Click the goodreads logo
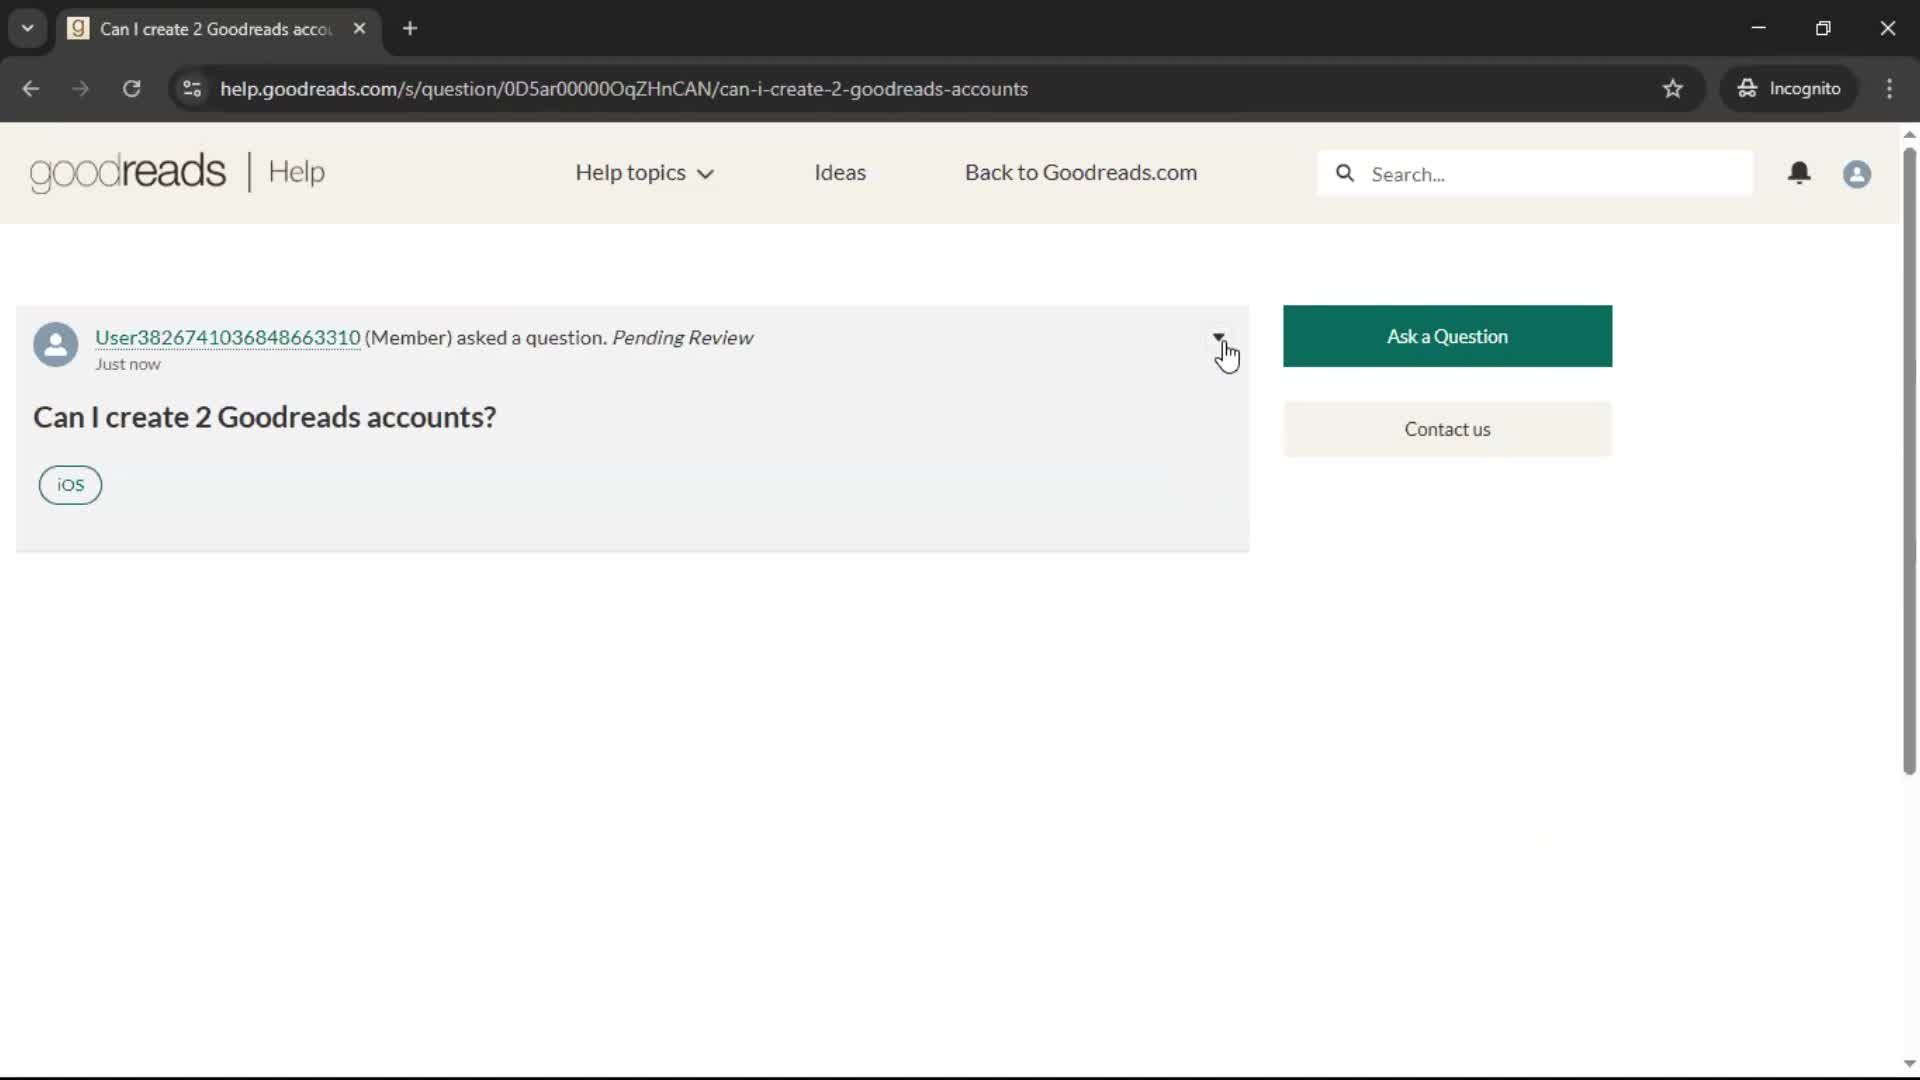1920x1080 pixels. (128, 172)
